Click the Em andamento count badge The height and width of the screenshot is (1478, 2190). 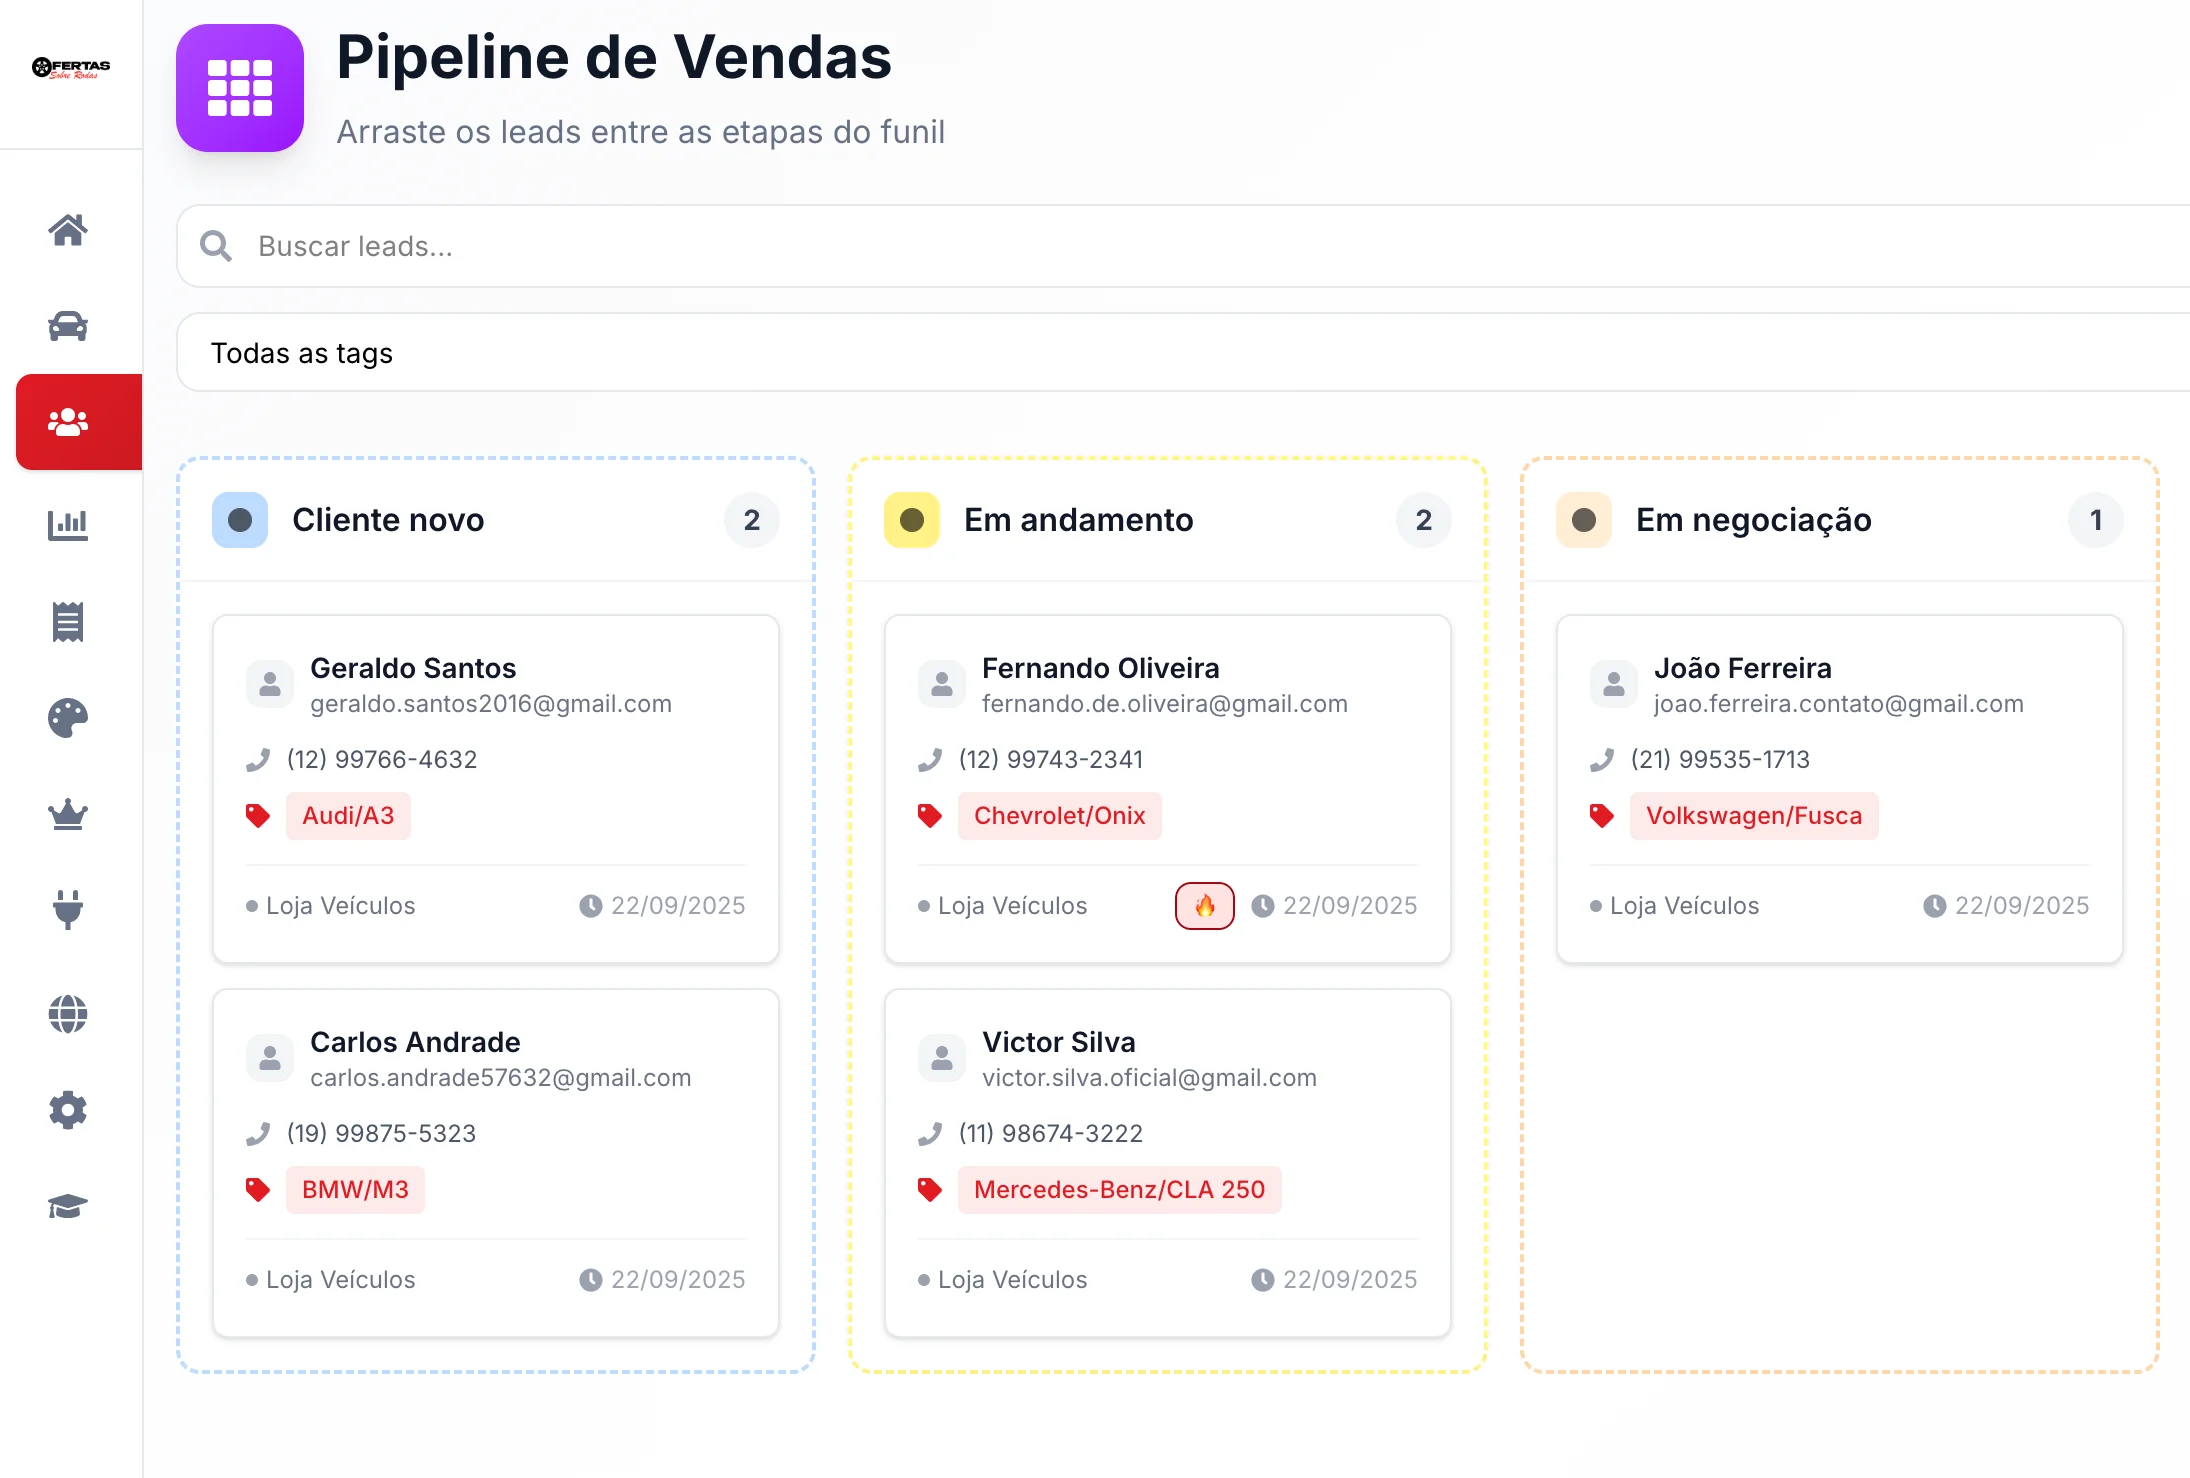tap(1424, 520)
